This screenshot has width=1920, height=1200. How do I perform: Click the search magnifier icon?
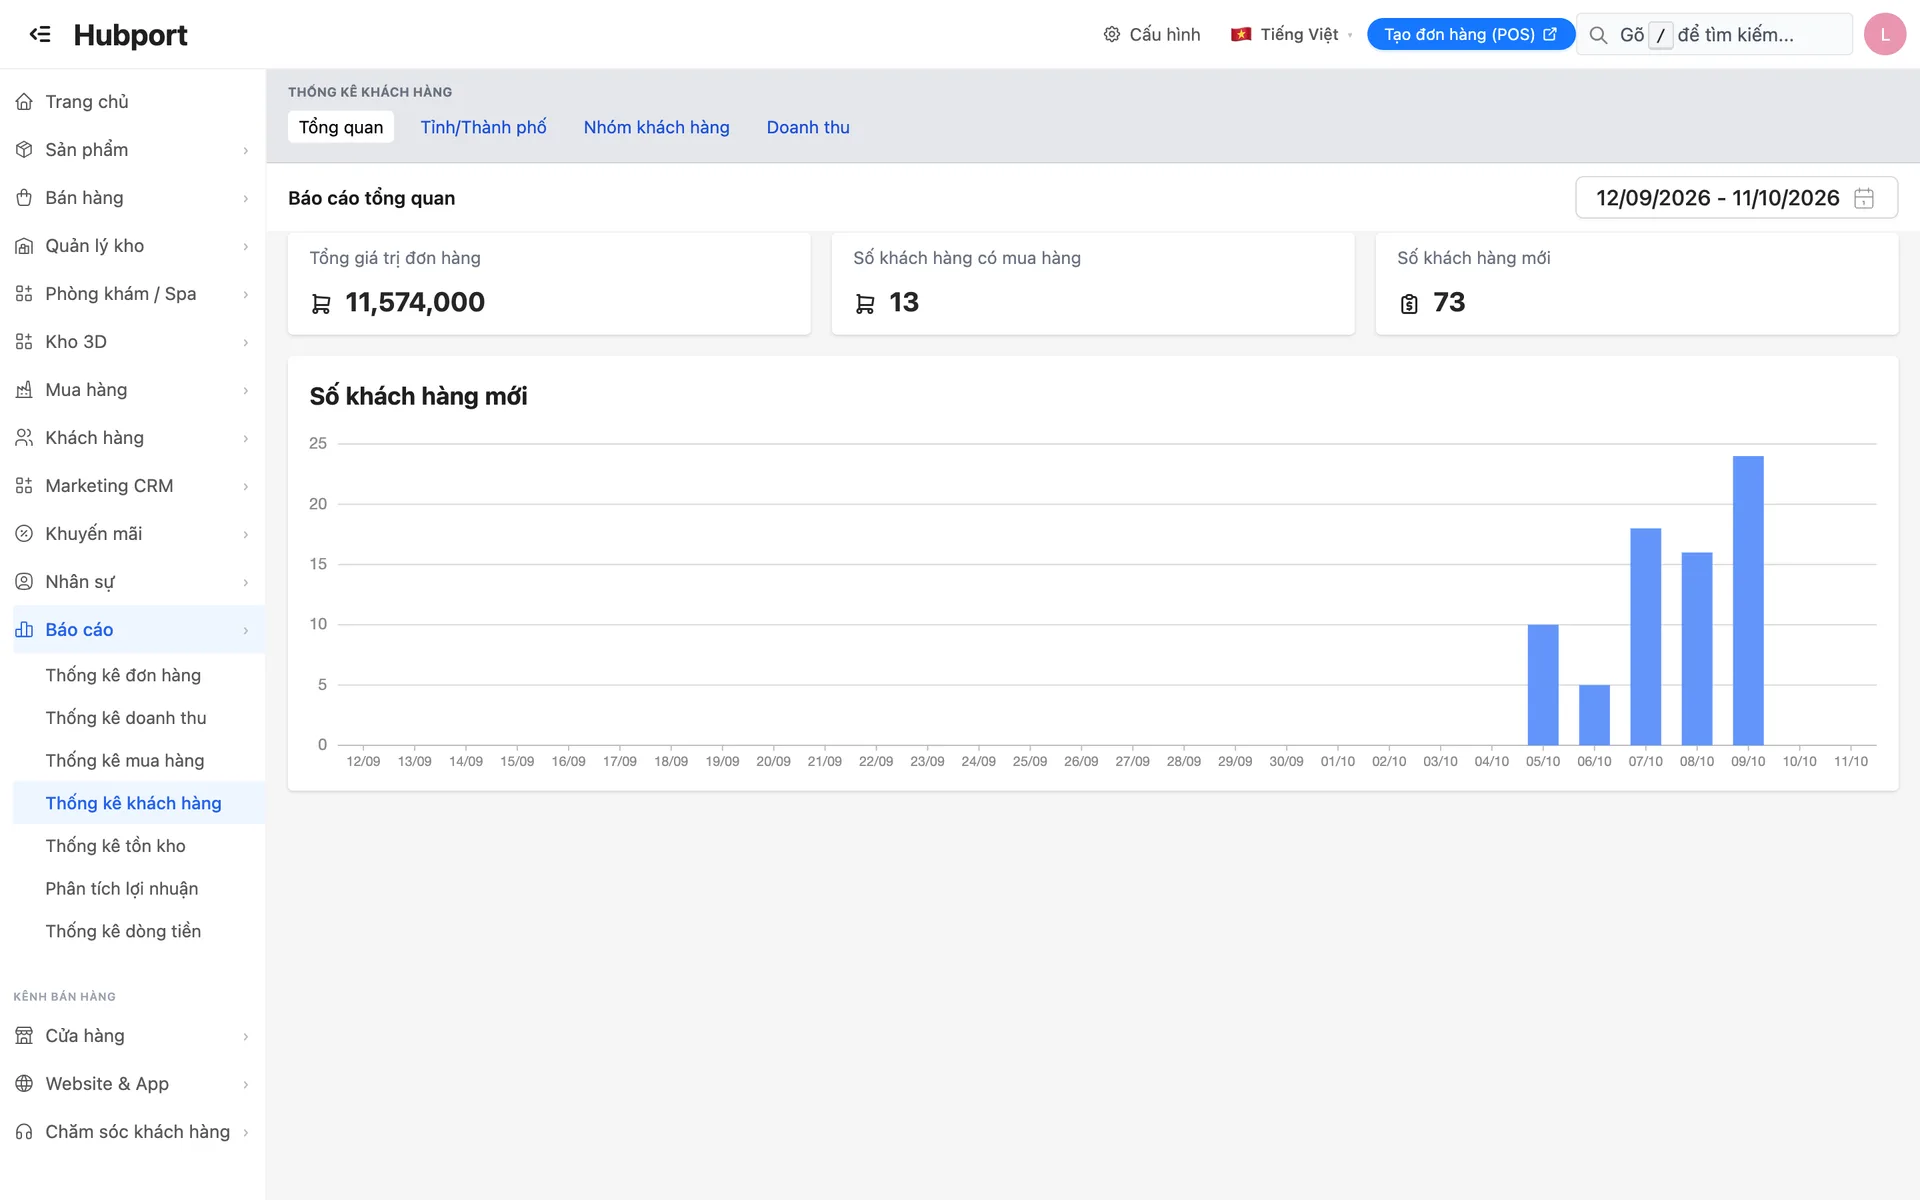[1598, 35]
